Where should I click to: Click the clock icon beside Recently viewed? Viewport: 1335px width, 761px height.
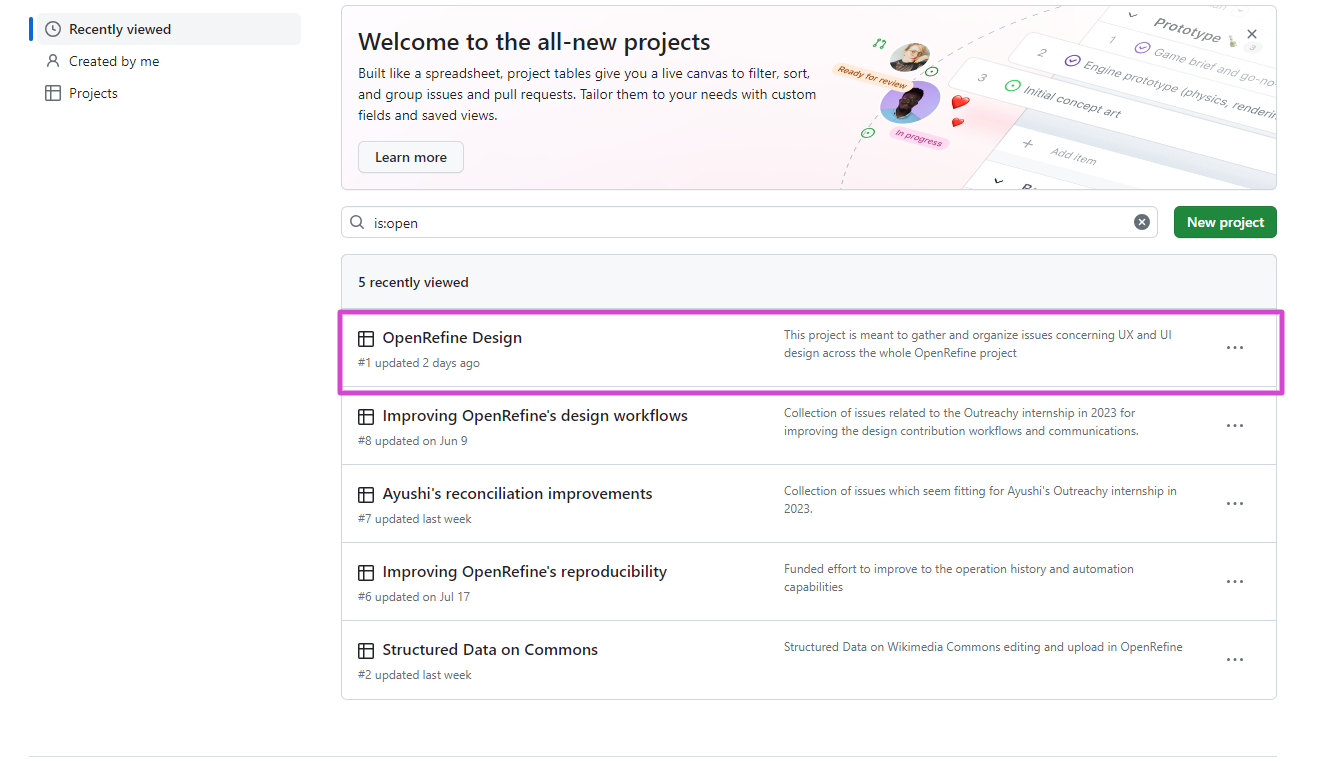tap(52, 28)
